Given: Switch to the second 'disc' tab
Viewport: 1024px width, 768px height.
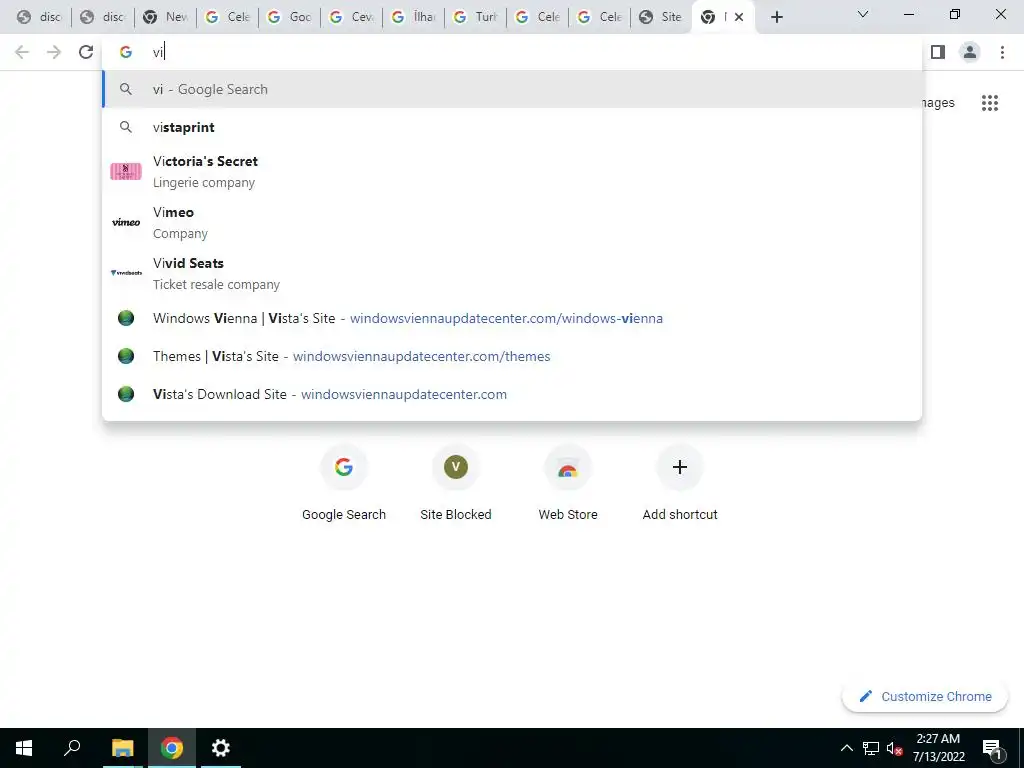Looking at the screenshot, I should click(103, 18).
